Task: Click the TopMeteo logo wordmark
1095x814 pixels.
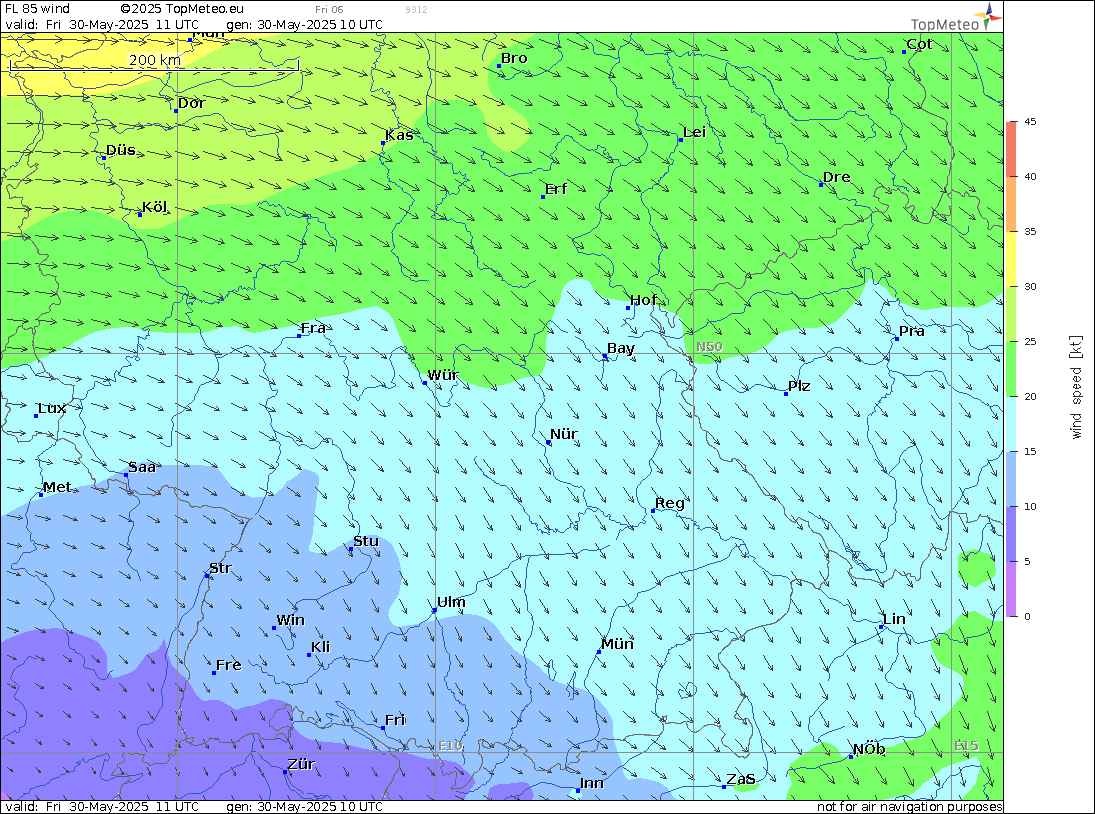Action: coord(945,24)
